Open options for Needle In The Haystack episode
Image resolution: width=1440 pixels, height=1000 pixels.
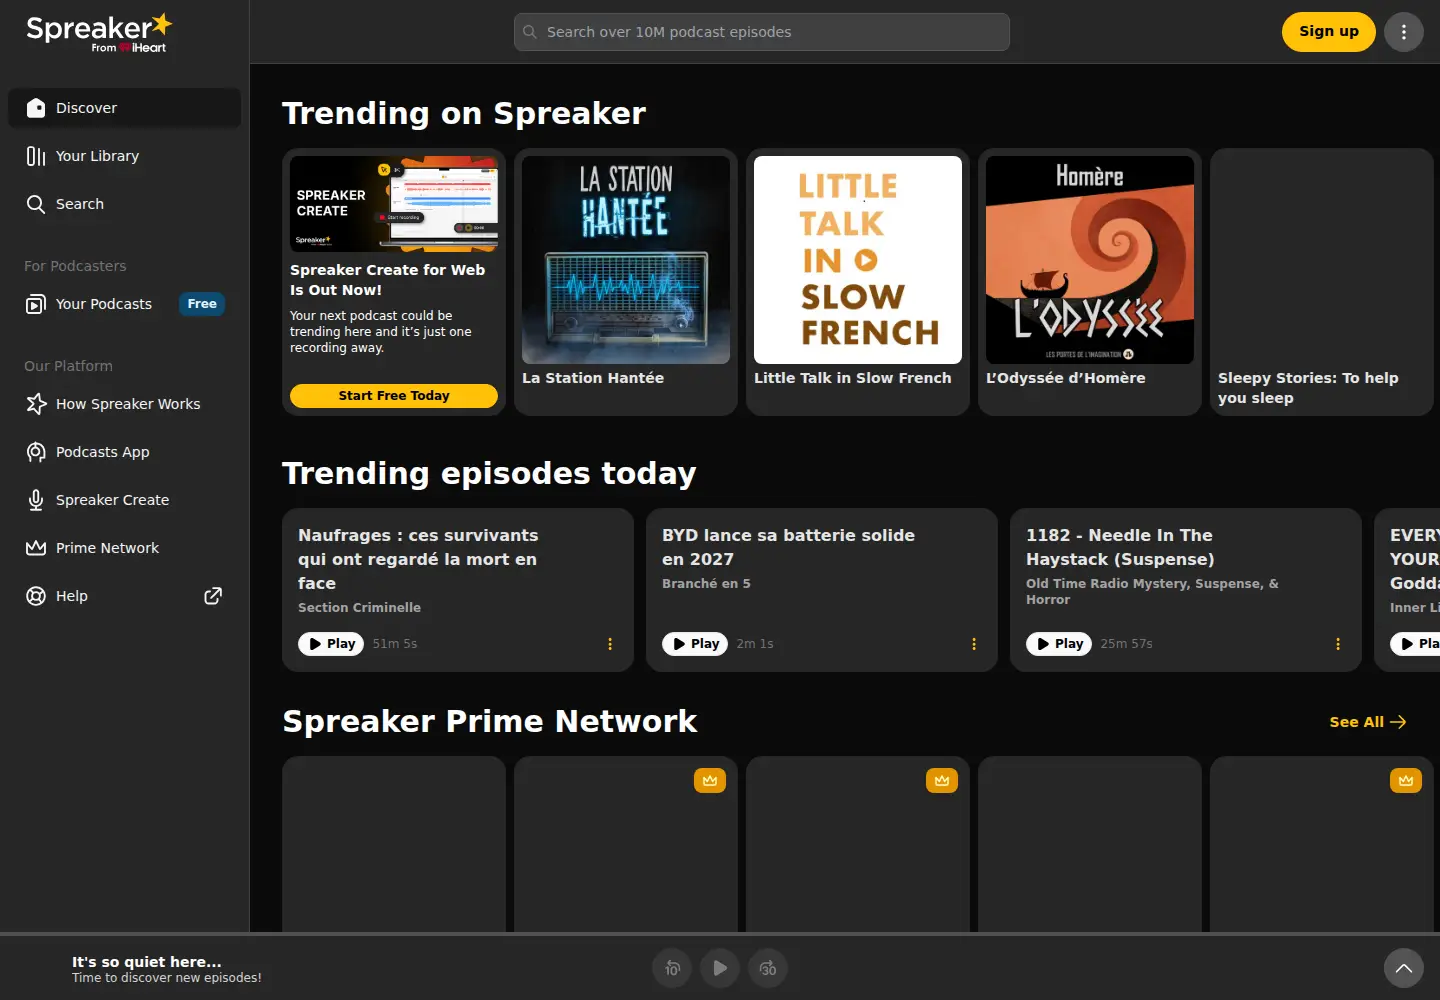point(1338,644)
